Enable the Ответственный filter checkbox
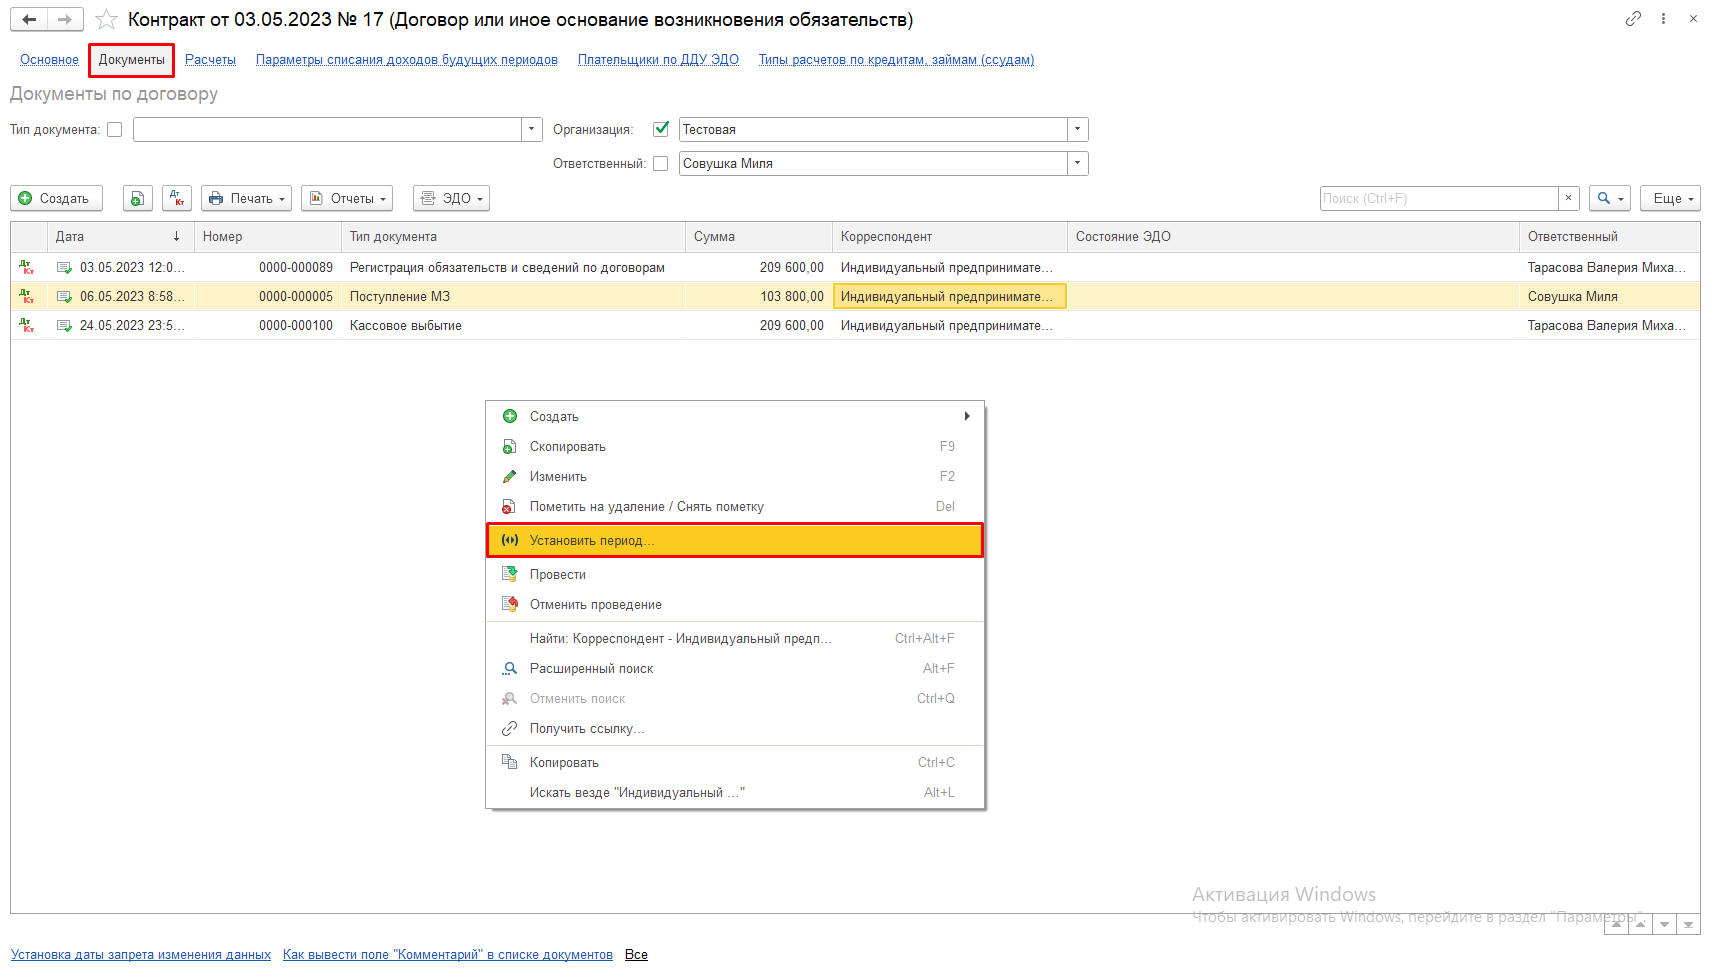Screen dimensions: 1716x974 [x=661, y=163]
